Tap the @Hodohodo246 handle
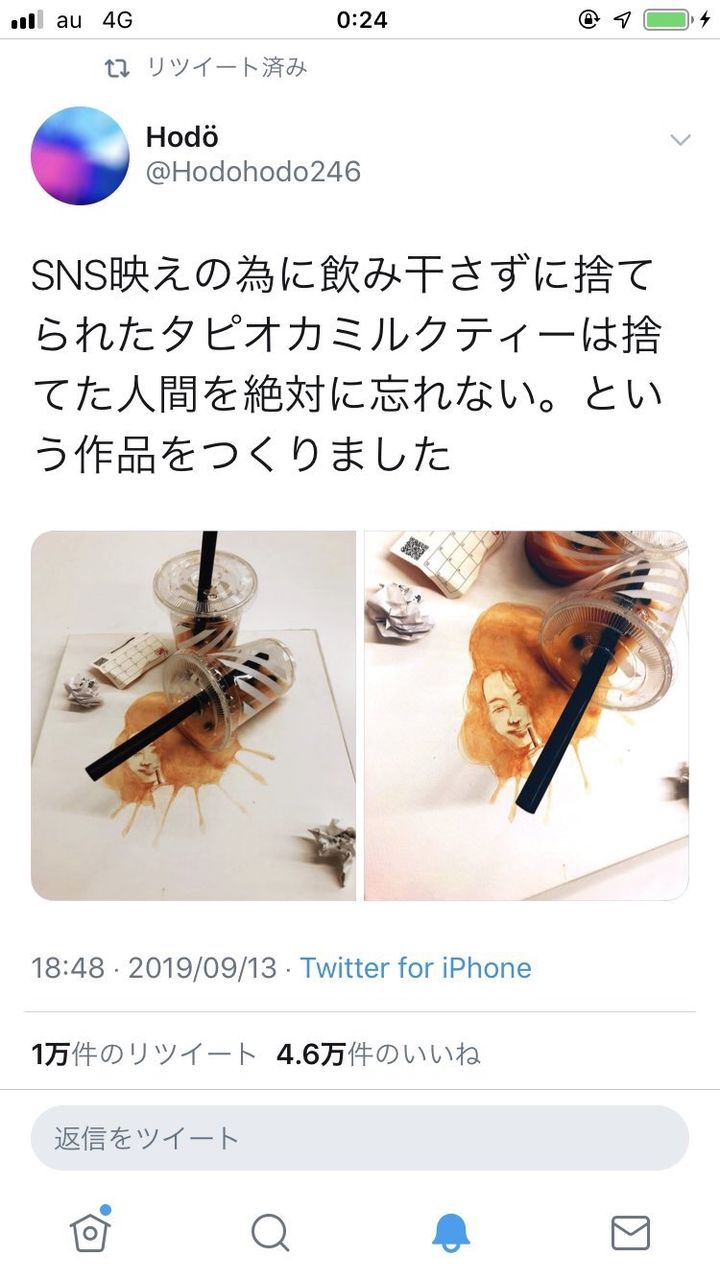Viewport: 720px width, 1280px height. pyautogui.click(x=253, y=172)
